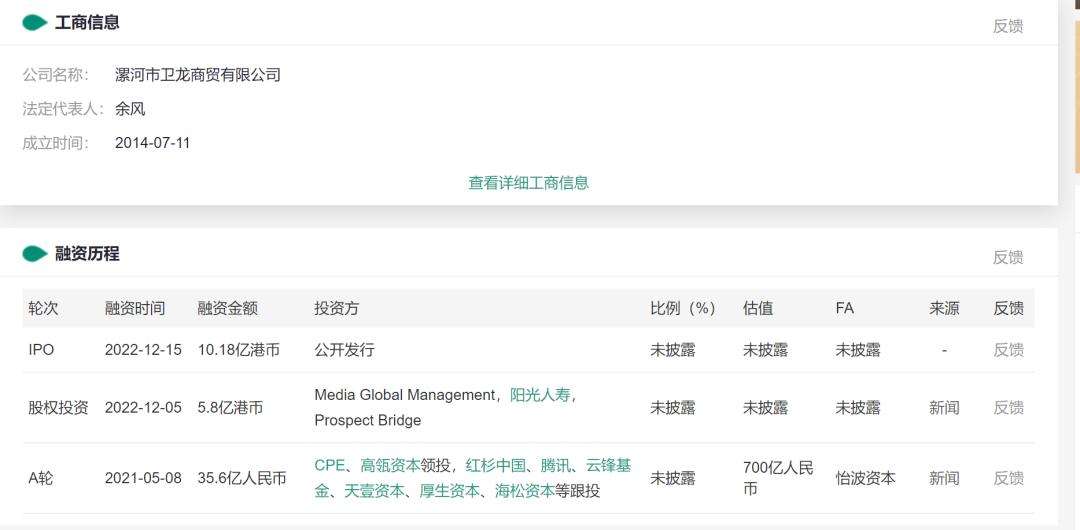Click the 融资时间 column header
Viewport: 1080px width, 530px height.
point(135,308)
